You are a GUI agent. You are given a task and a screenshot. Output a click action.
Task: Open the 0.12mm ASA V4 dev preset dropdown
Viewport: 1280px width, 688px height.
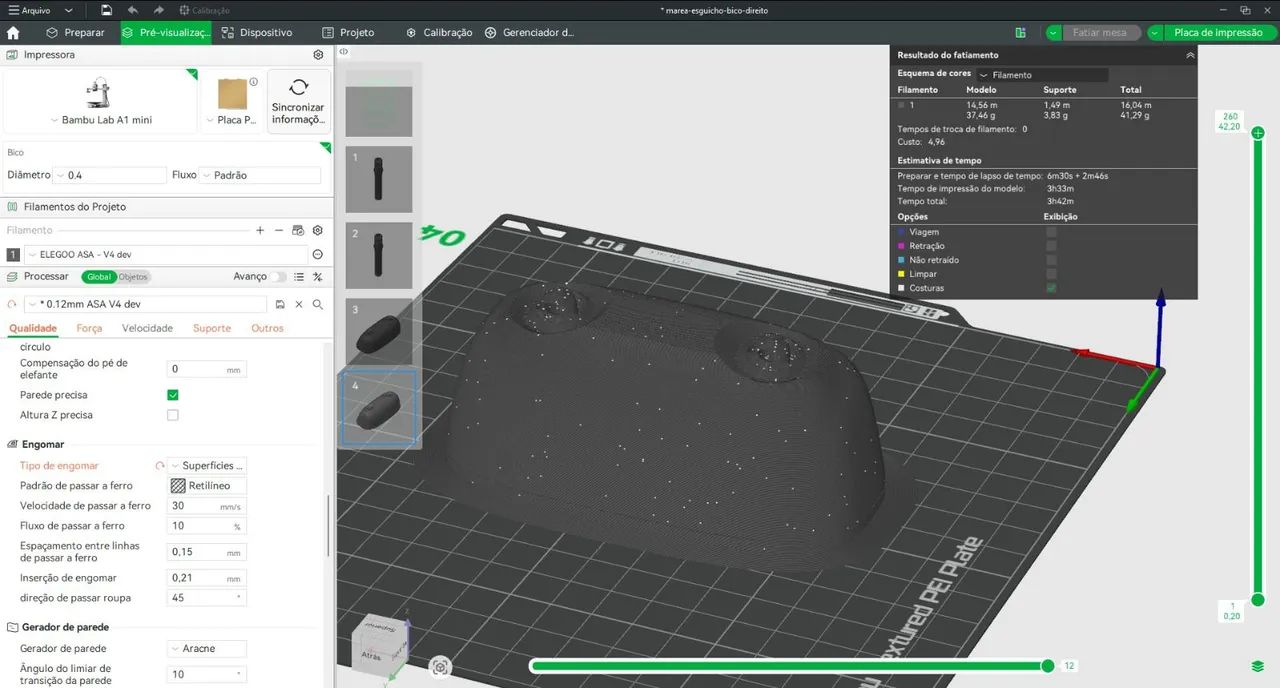tap(146, 304)
